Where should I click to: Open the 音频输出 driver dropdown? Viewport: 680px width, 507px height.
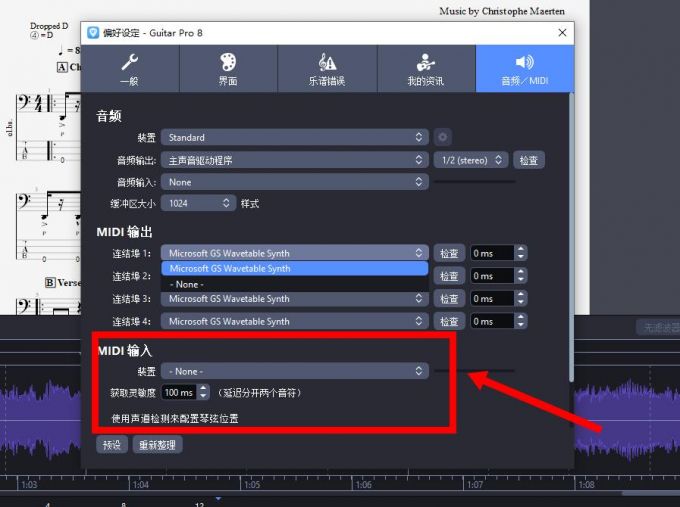295,160
